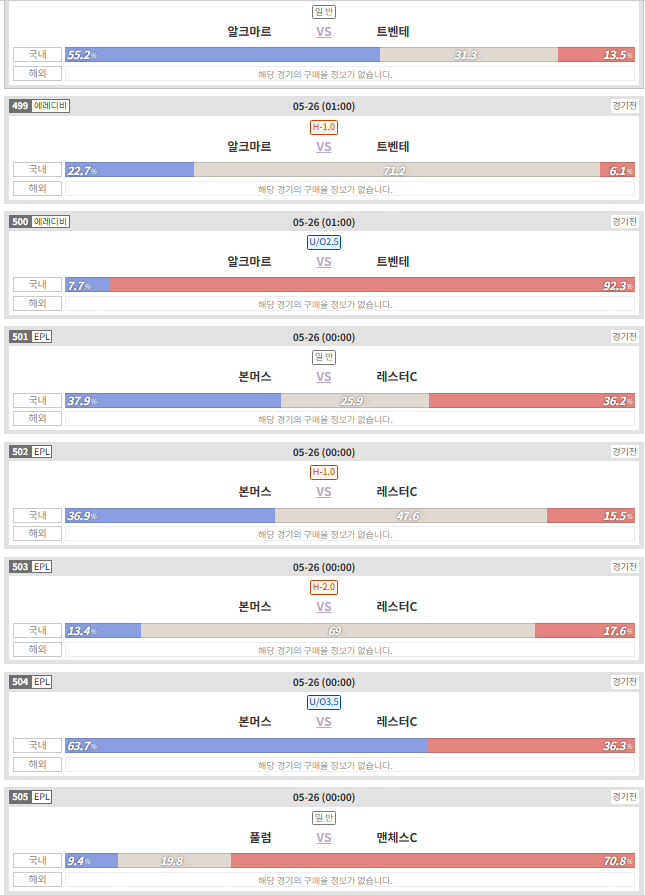Open the VS link for match 501
This screenshot has height=895, width=645.
pos(324,377)
